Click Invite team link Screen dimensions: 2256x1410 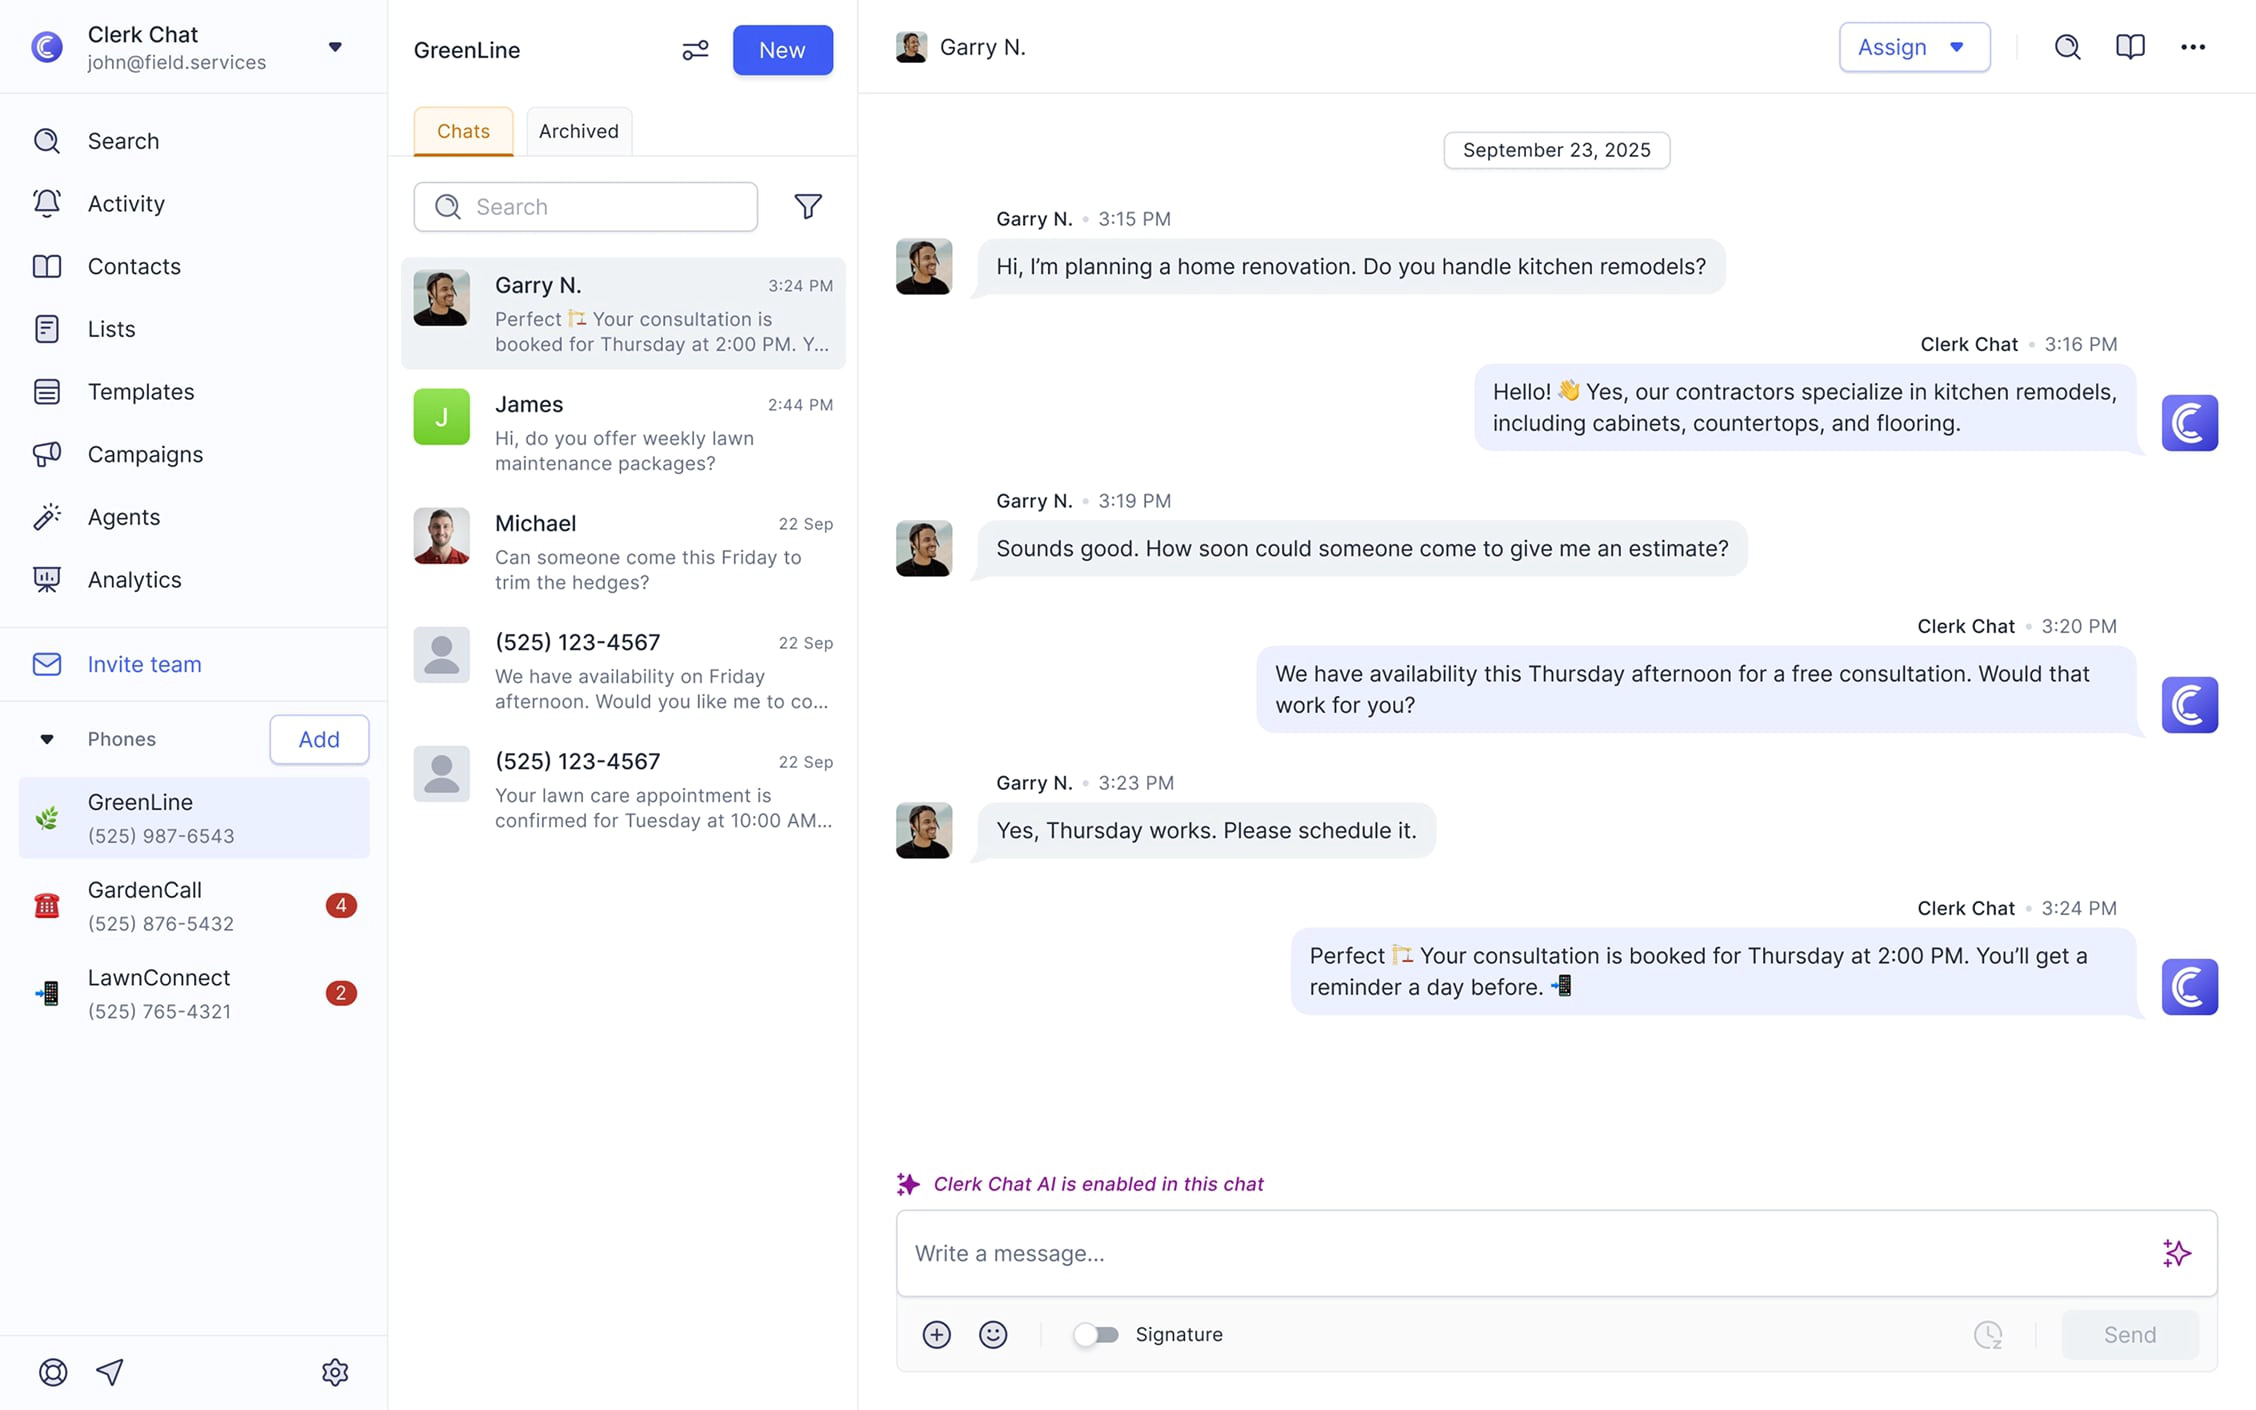click(144, 664)
